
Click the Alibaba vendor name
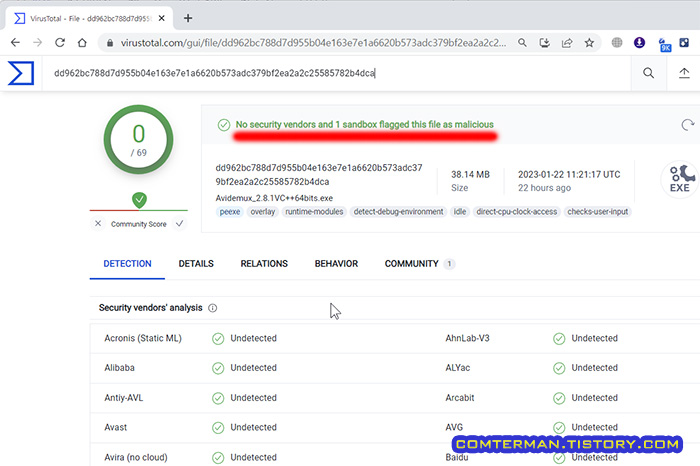(x=119, y=368)
